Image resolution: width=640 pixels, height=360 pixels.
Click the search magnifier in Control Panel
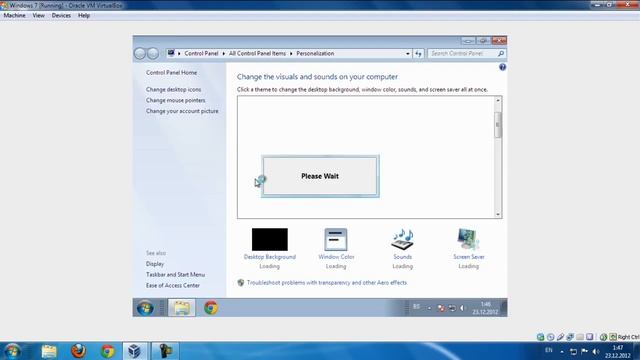pyautogui.click(x=501, y=53)
